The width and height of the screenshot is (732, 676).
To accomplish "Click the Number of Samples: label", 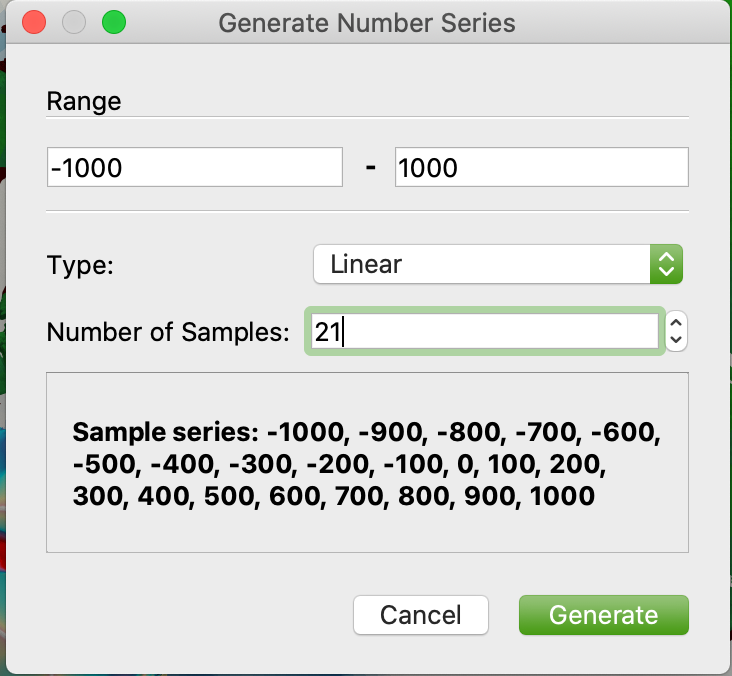I will (x=168, y=332).
